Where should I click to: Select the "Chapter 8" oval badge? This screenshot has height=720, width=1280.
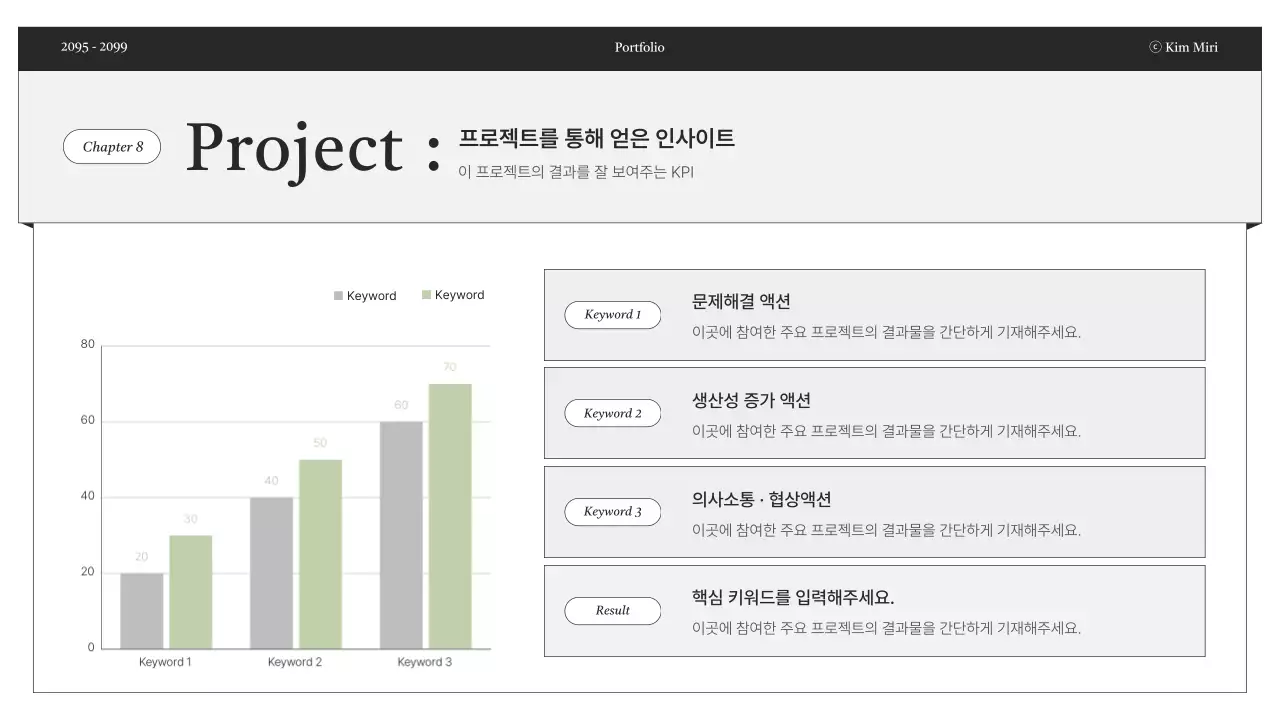point(112,147)
